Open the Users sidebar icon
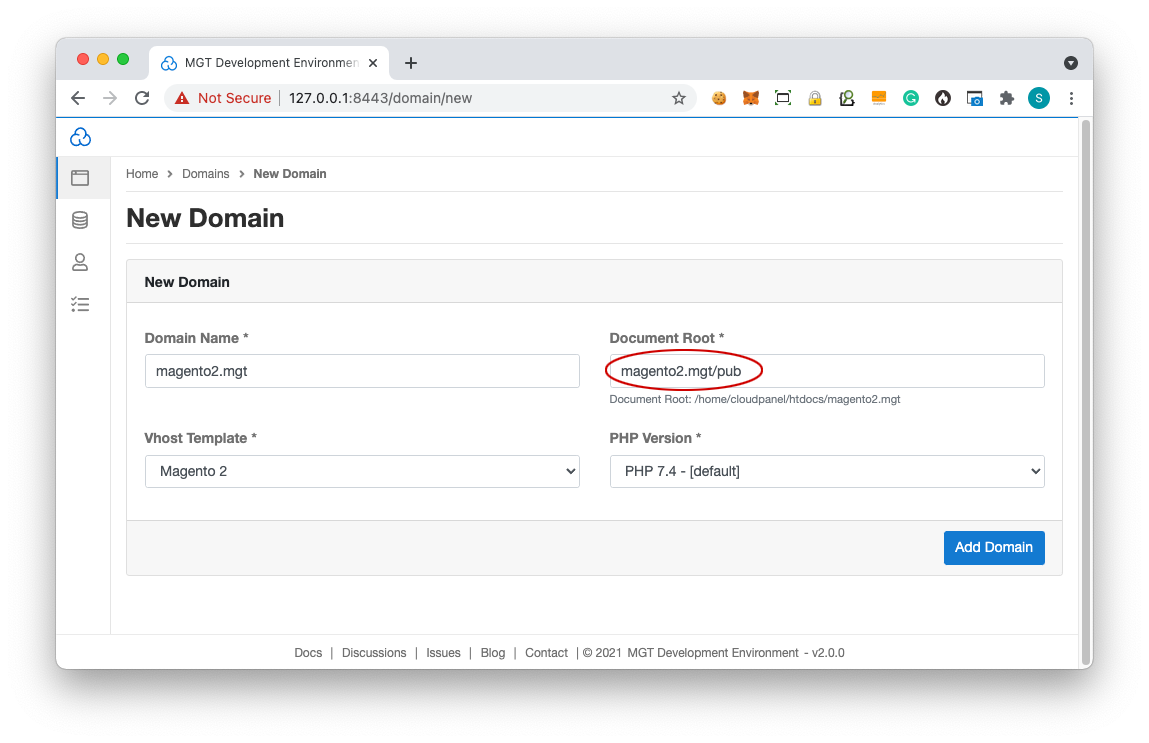This screenshot has height=743, width=1149. 80,262
